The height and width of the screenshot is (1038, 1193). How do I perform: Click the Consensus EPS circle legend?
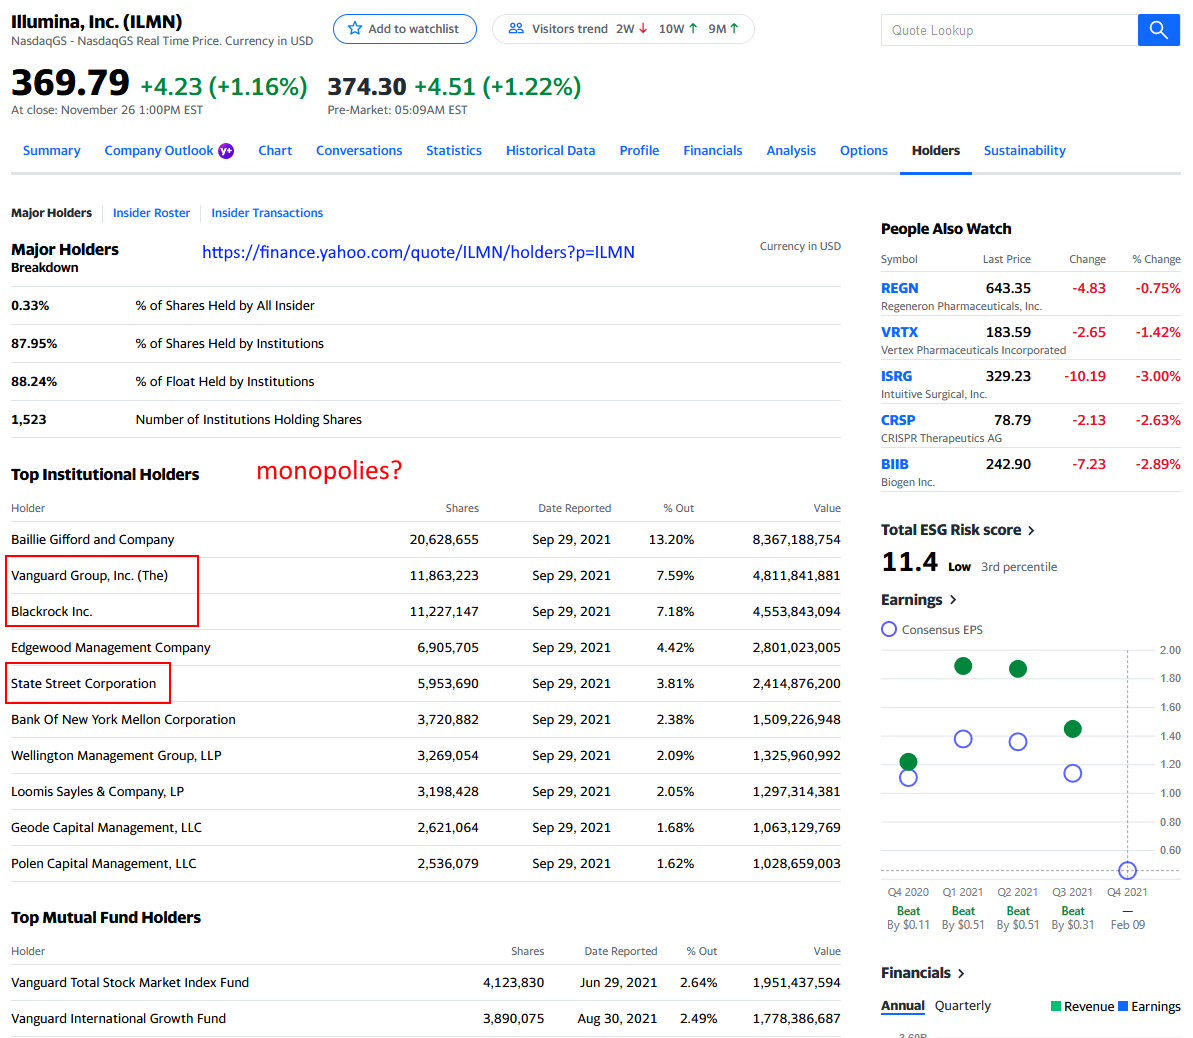(889, 629)
